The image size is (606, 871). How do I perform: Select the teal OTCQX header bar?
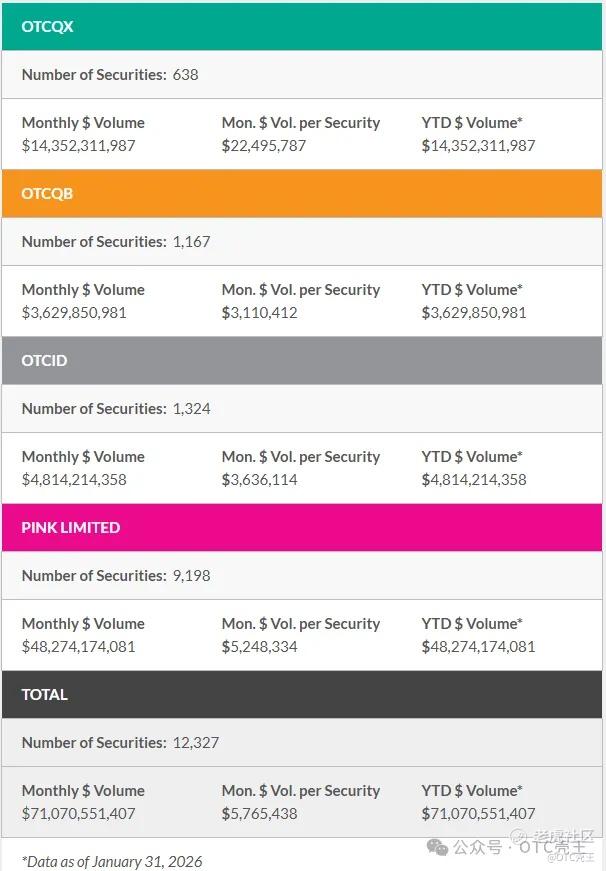pyautogui.click(x=302, y=27)
